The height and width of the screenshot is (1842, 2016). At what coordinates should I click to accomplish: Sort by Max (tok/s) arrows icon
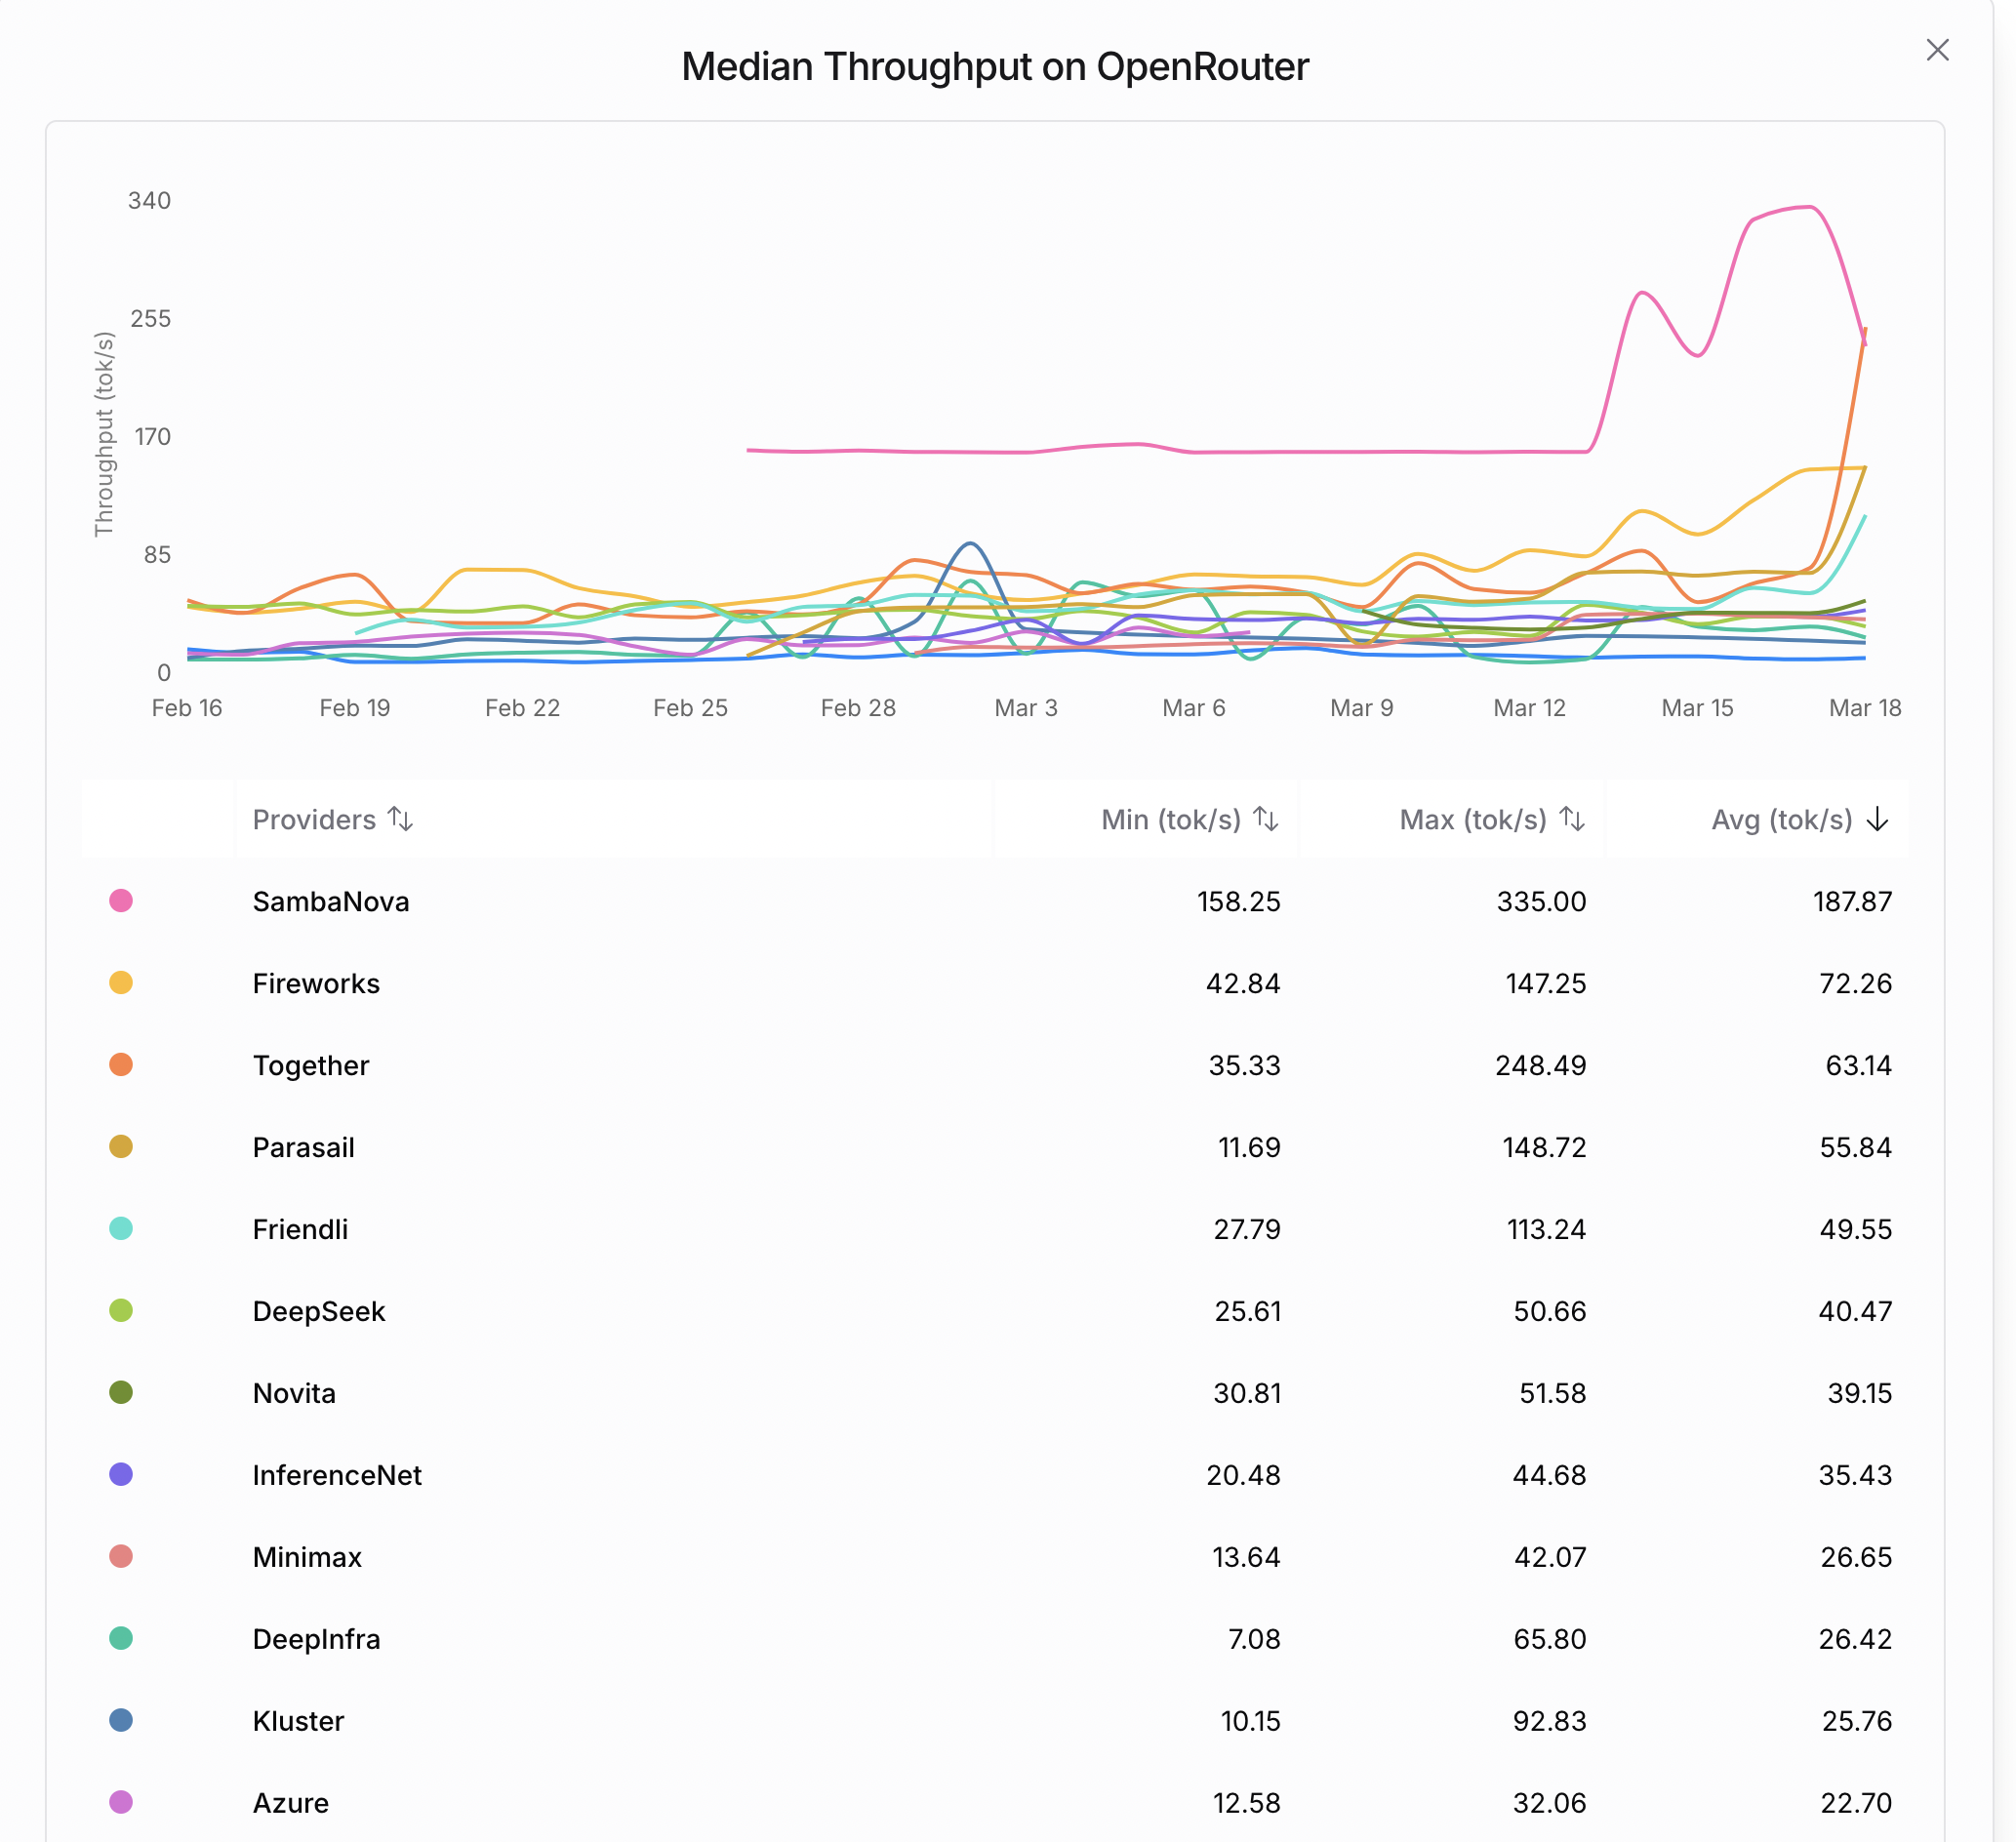pyautogui.click(x=1572, y=819)
